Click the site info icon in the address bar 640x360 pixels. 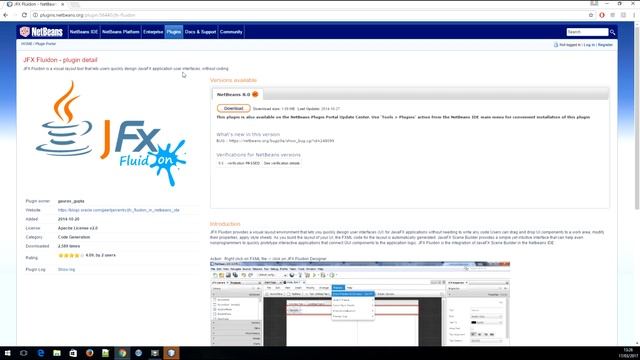click(35, 15)
